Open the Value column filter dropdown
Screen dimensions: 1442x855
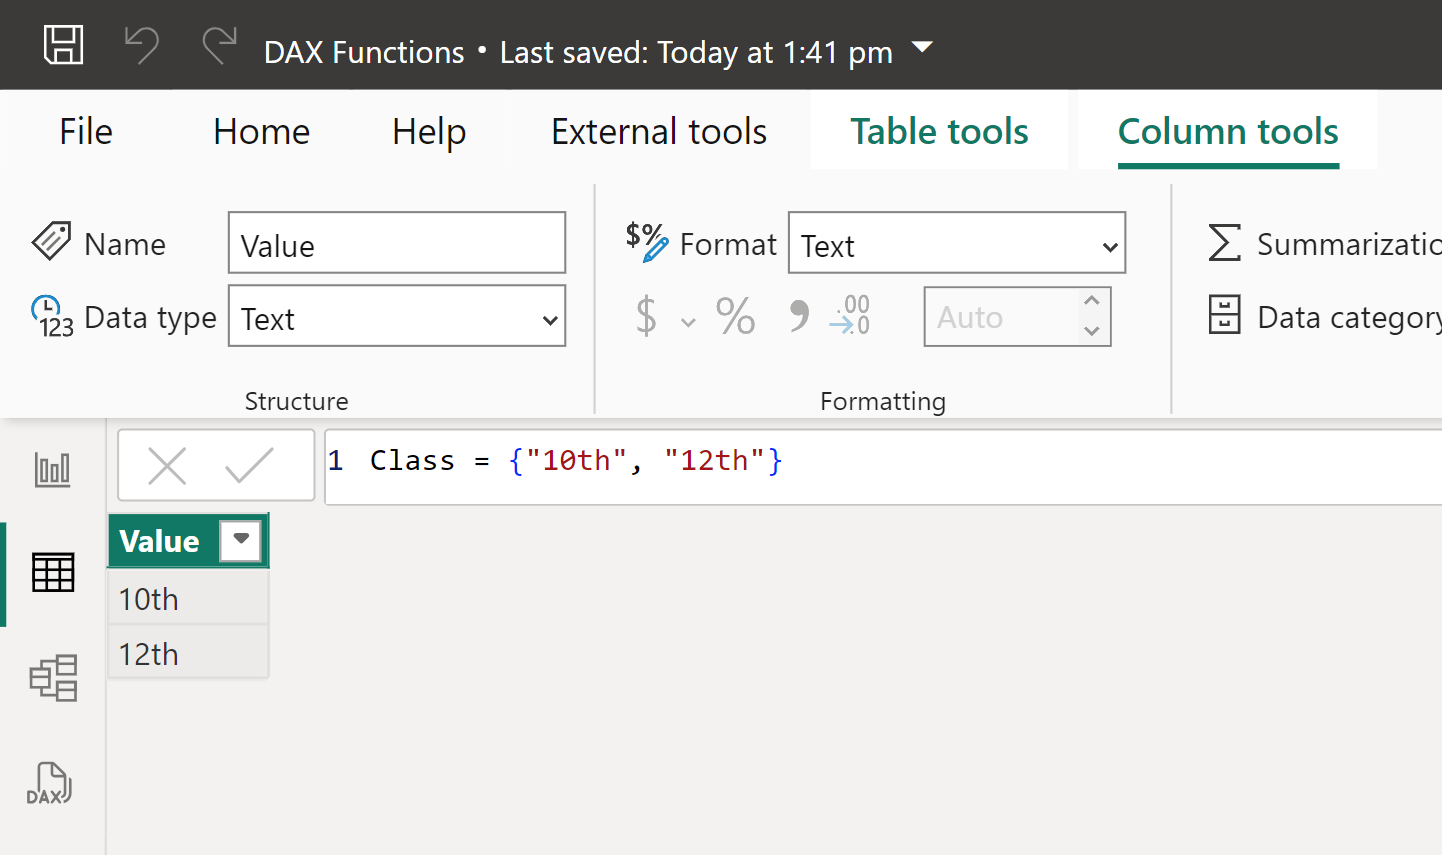tap(241, 540)
